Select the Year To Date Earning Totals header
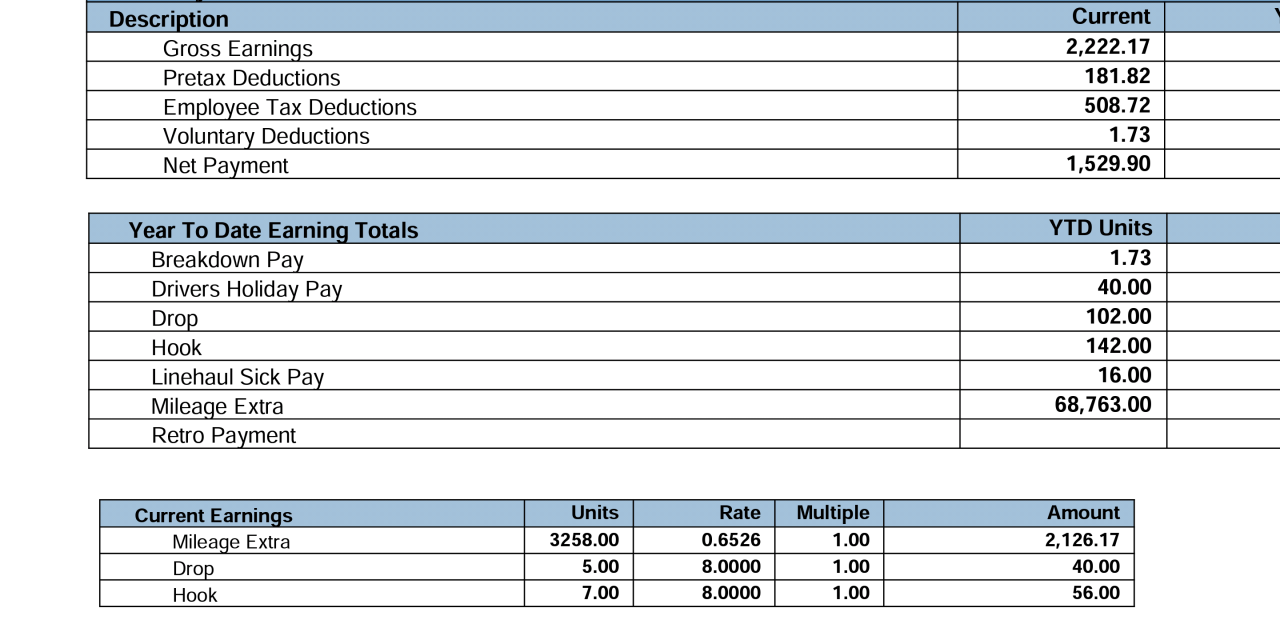The width and height of the screenshot is (1280, 640). click(x=273, y=230)
